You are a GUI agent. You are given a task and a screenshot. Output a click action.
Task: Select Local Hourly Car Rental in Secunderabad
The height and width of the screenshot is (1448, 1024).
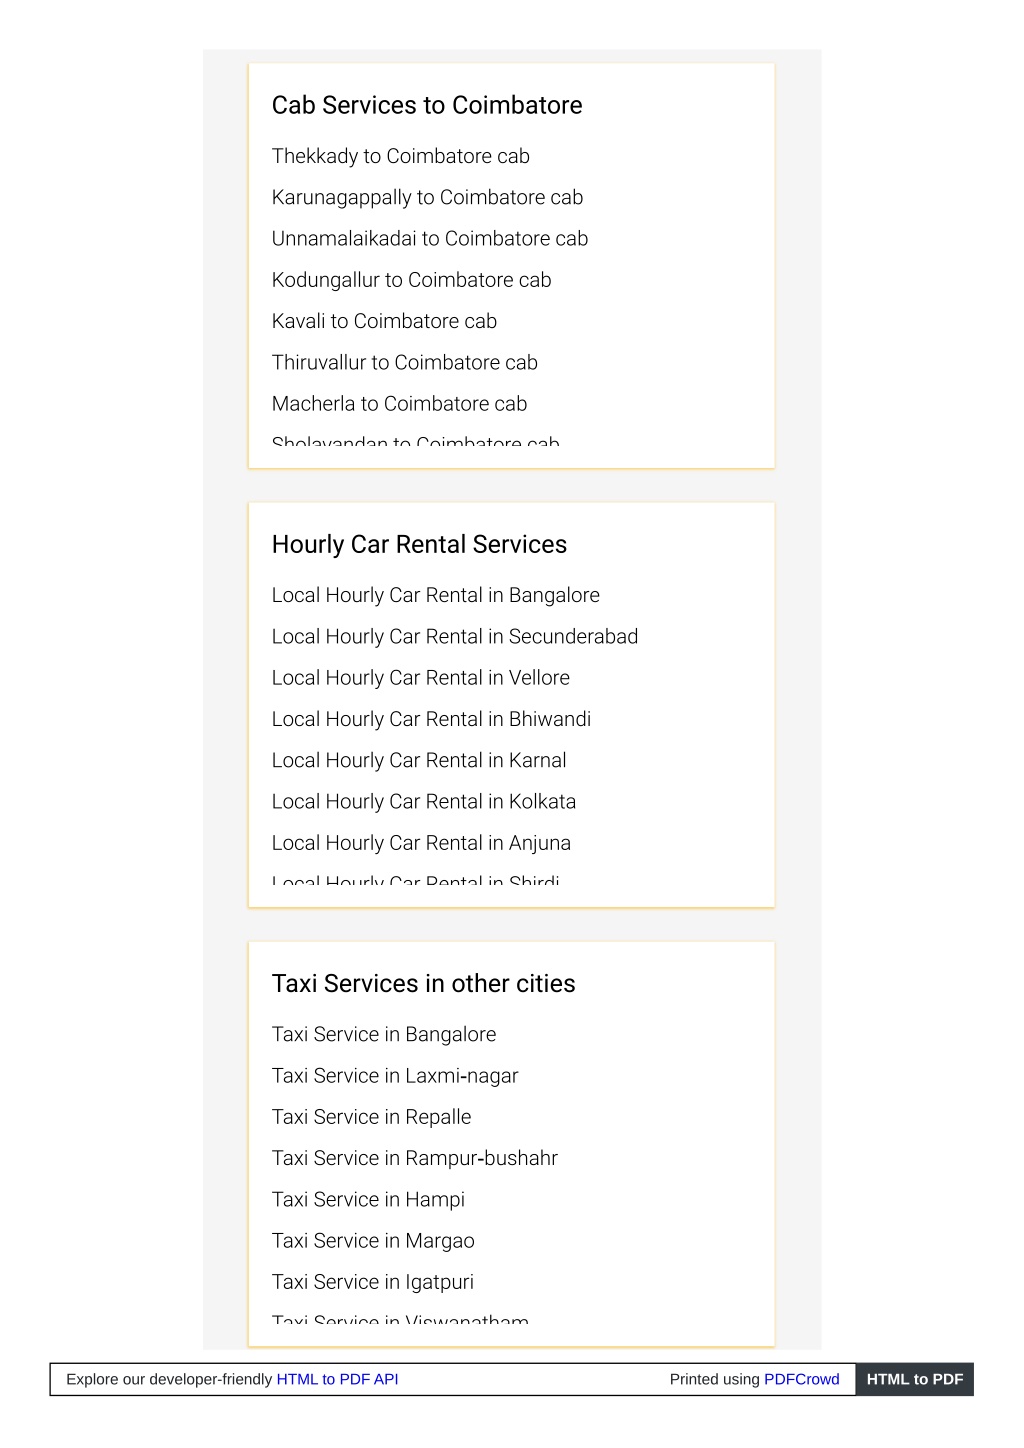454,637
